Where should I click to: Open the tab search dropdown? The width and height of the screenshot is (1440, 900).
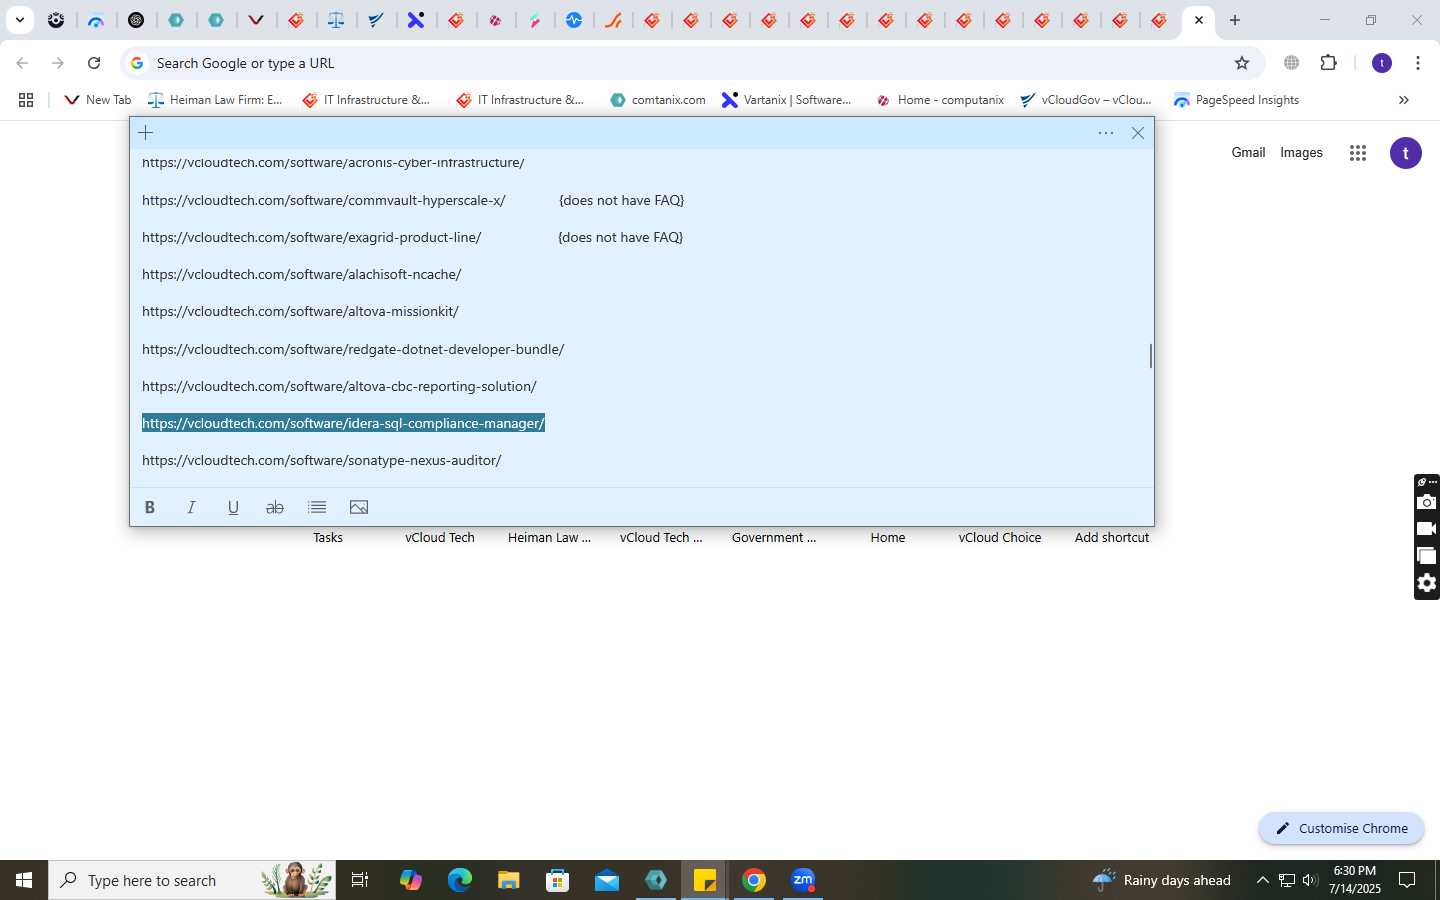[x=19, y=20]
